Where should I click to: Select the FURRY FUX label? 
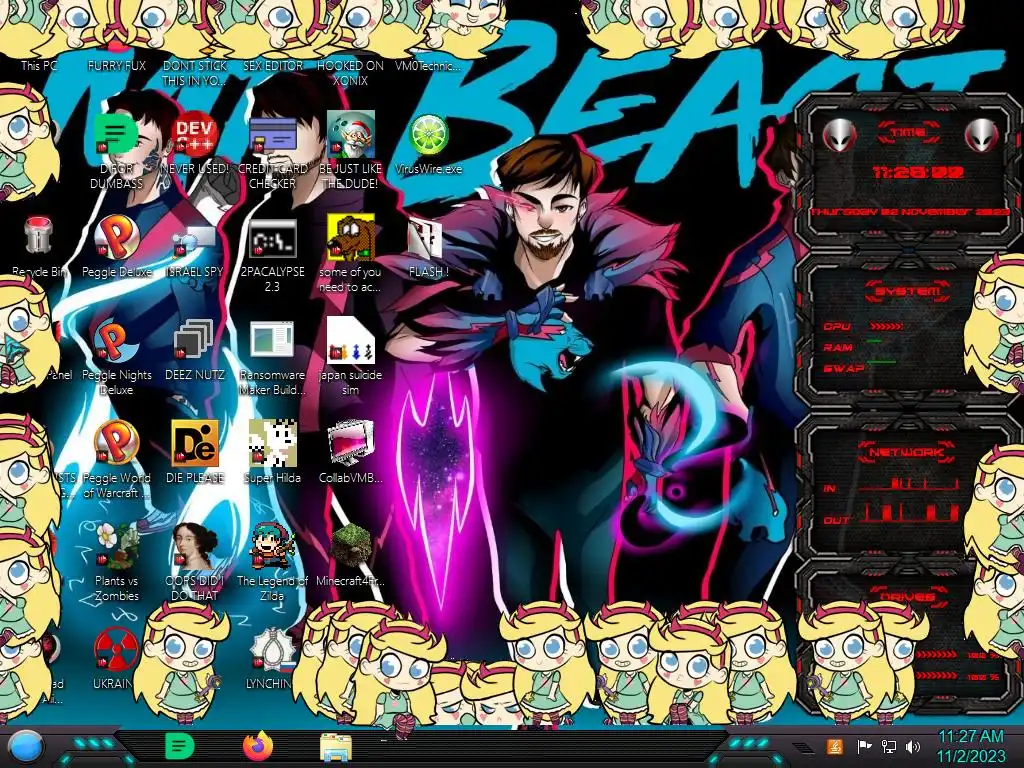(116, 65)
